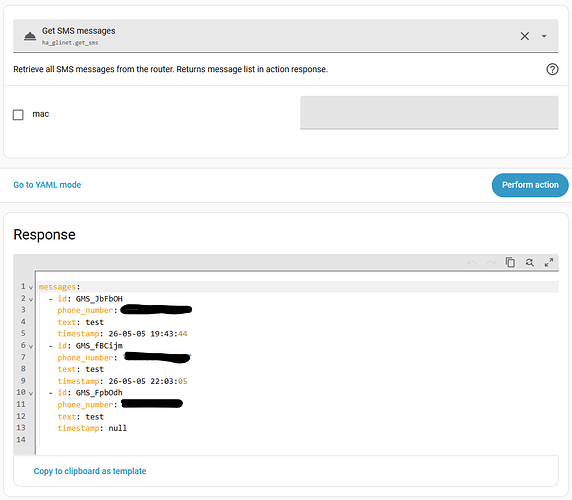This screenshot has width=572, height=500.
Task: Select the Get SMS messages action field
Action: tap(286, 36)
